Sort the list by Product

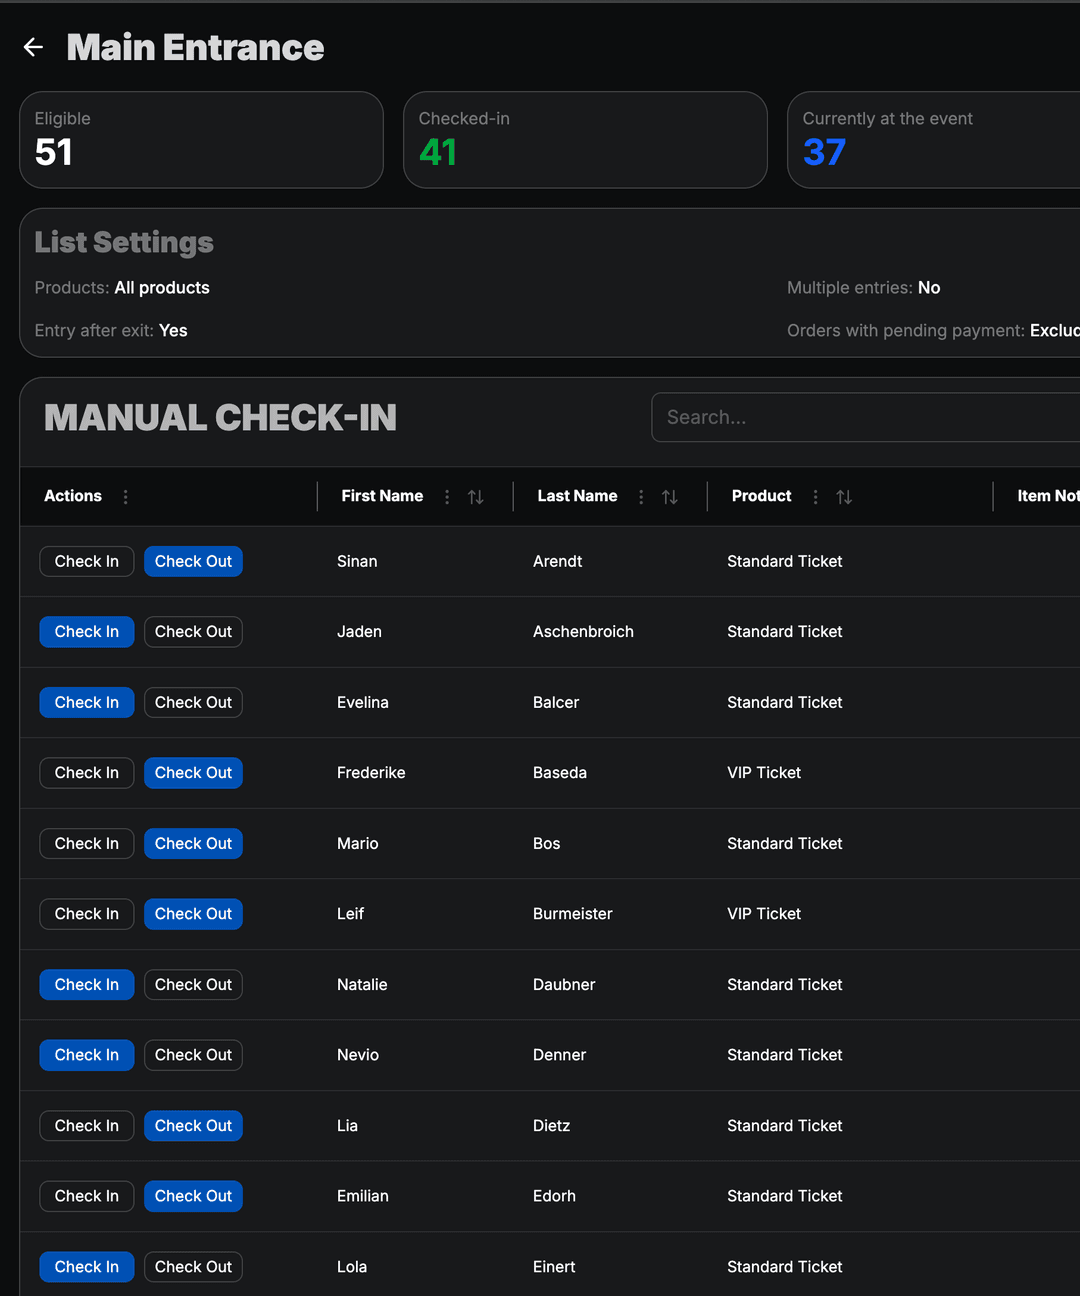[844, 497]
